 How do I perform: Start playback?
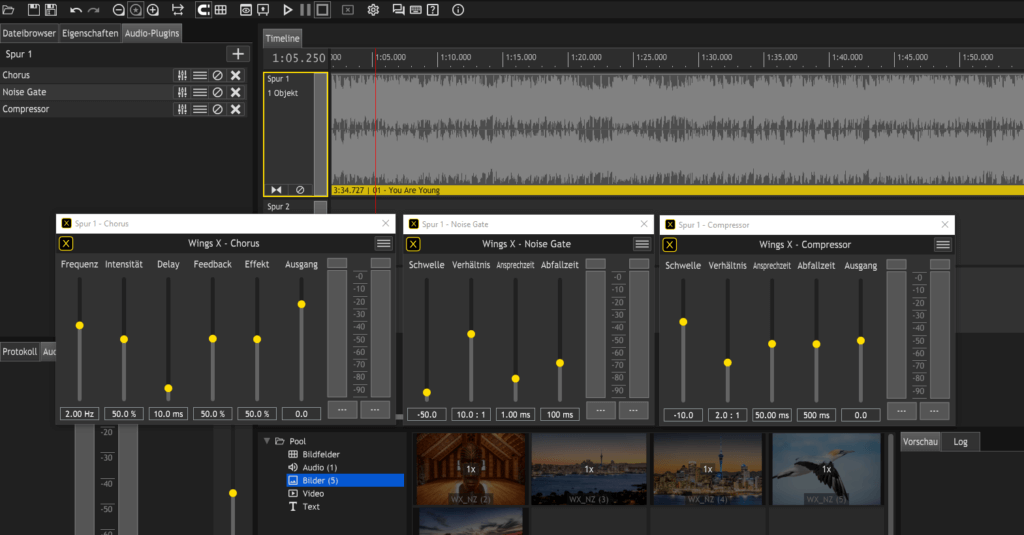288,10
